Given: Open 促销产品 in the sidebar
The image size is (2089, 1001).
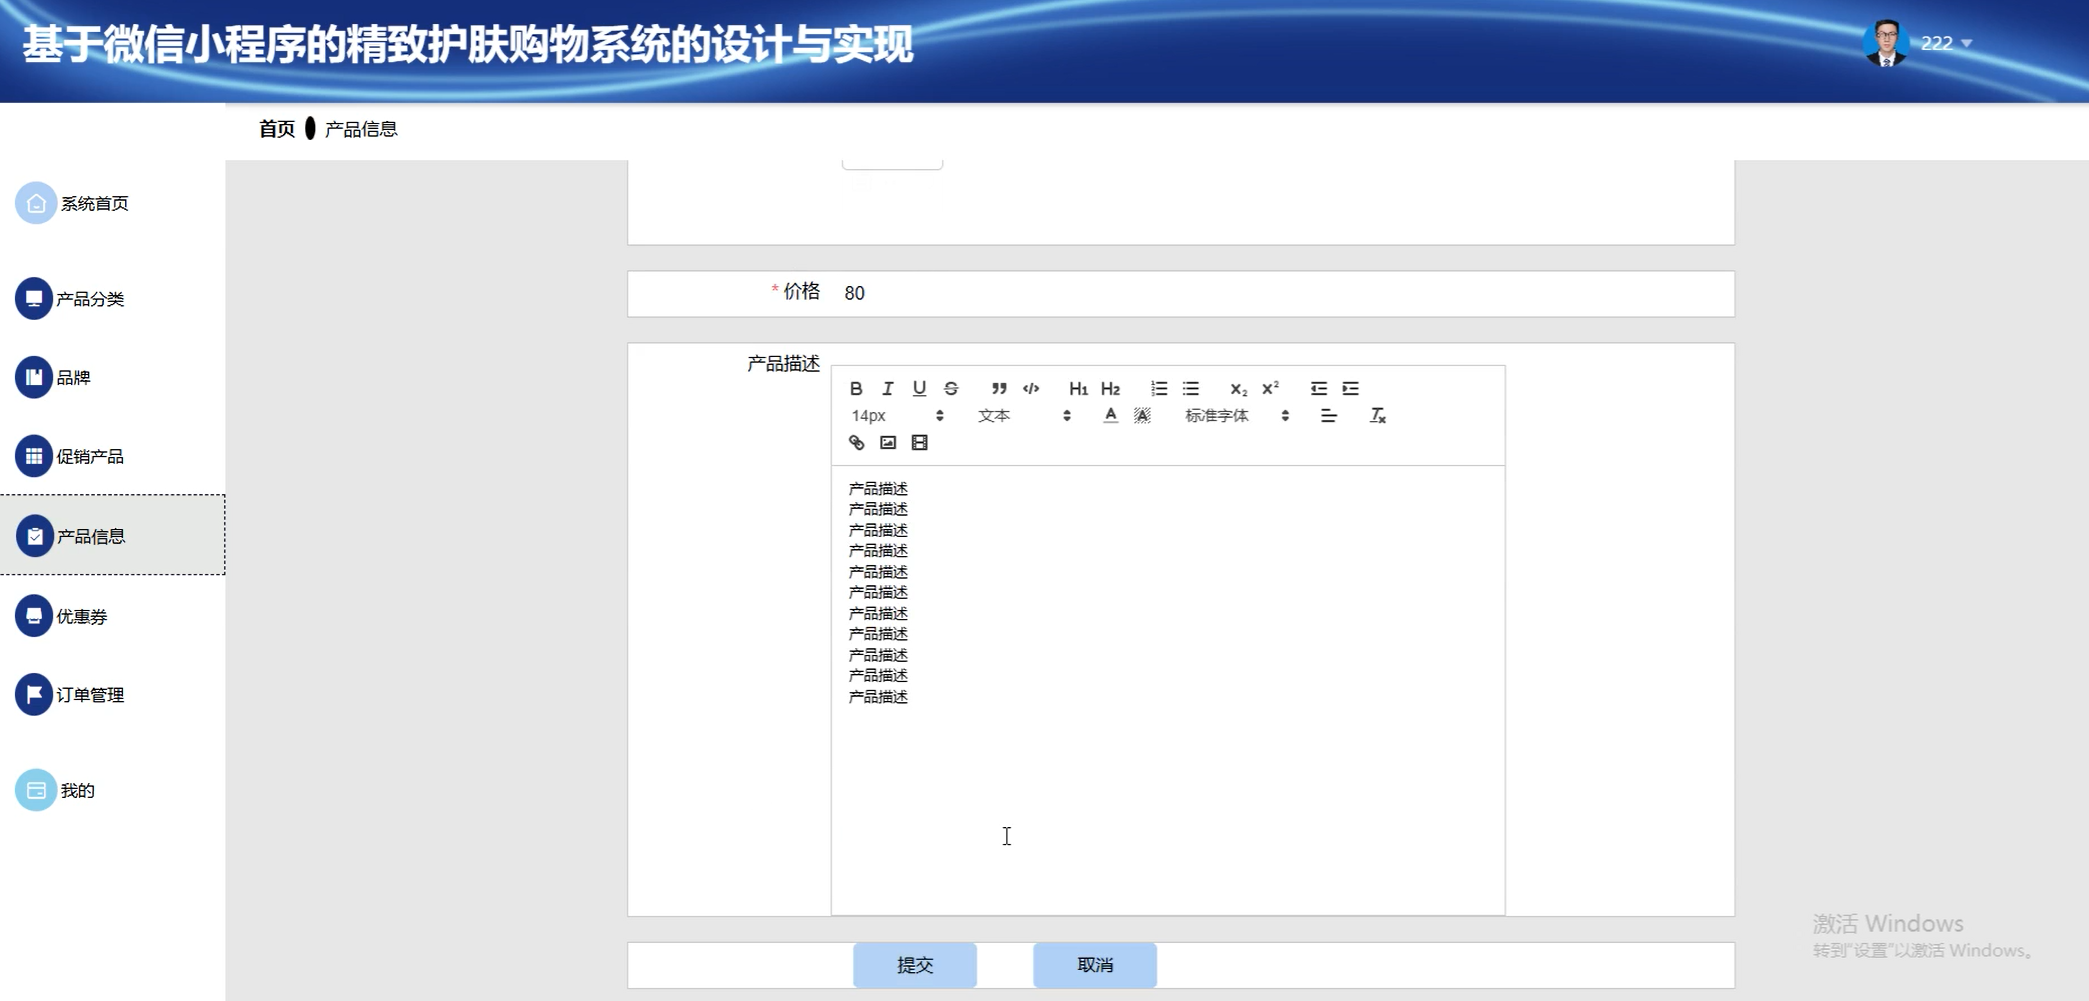Looking at the screenshot, I should 70,456.
